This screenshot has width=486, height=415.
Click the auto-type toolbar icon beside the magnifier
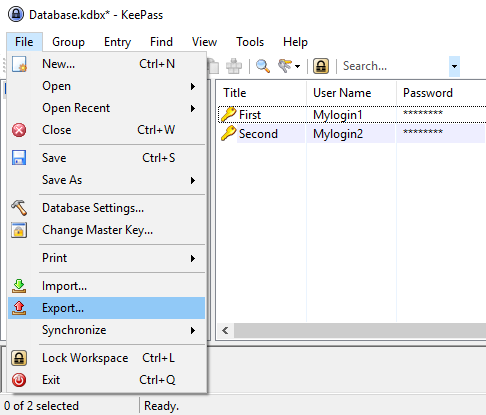234,66
